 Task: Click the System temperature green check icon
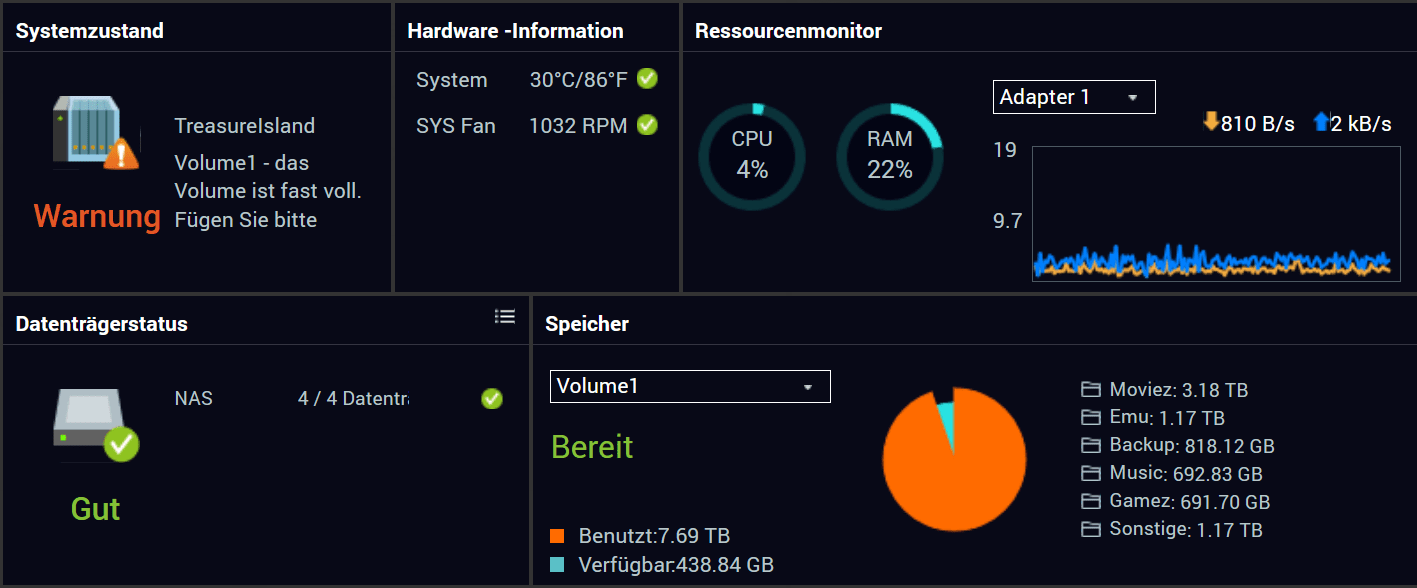647,79
